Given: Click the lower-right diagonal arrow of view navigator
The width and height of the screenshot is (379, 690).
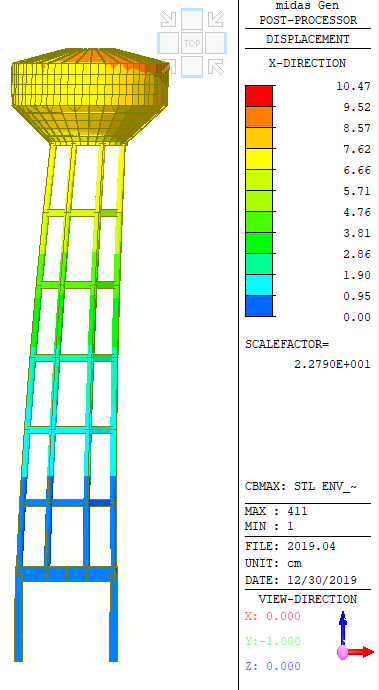Looking at the screenshot, I should pos(216,67).
